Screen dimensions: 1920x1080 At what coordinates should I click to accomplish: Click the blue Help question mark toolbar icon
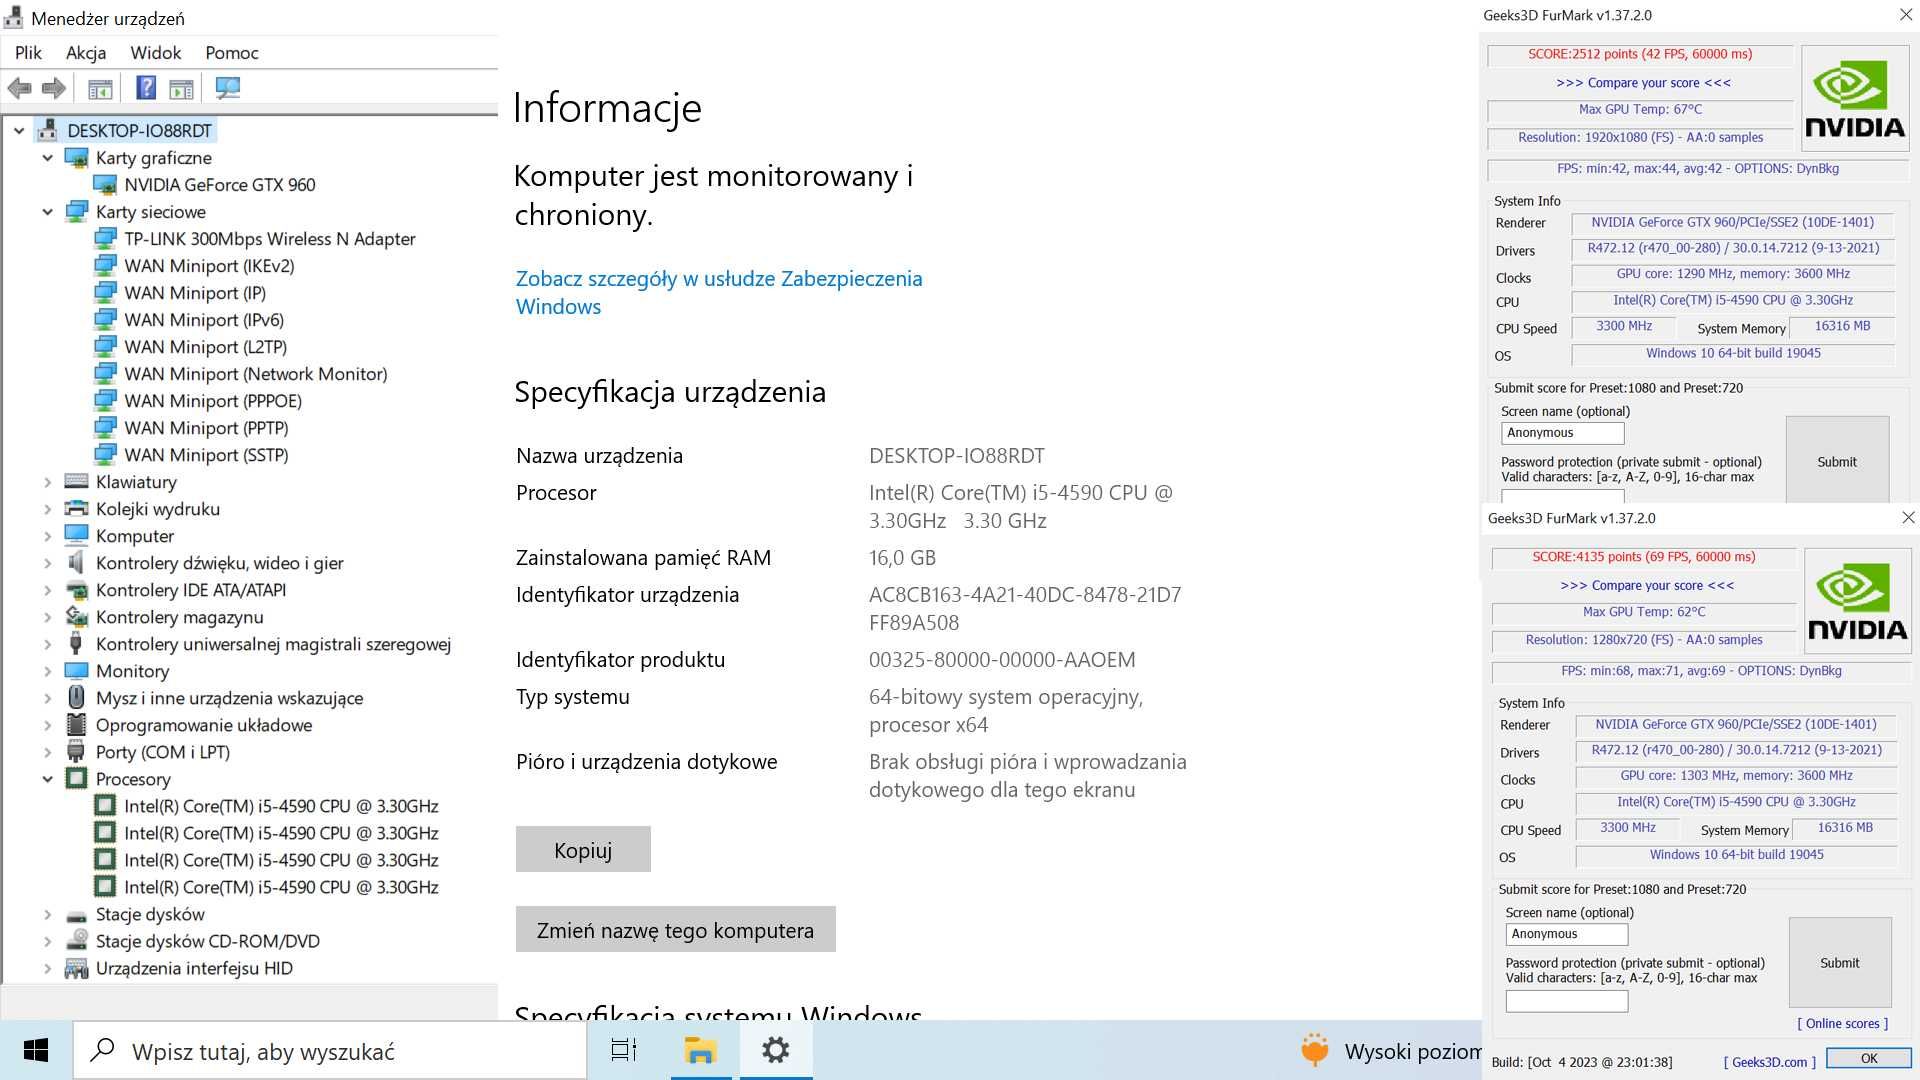(146, 88)
